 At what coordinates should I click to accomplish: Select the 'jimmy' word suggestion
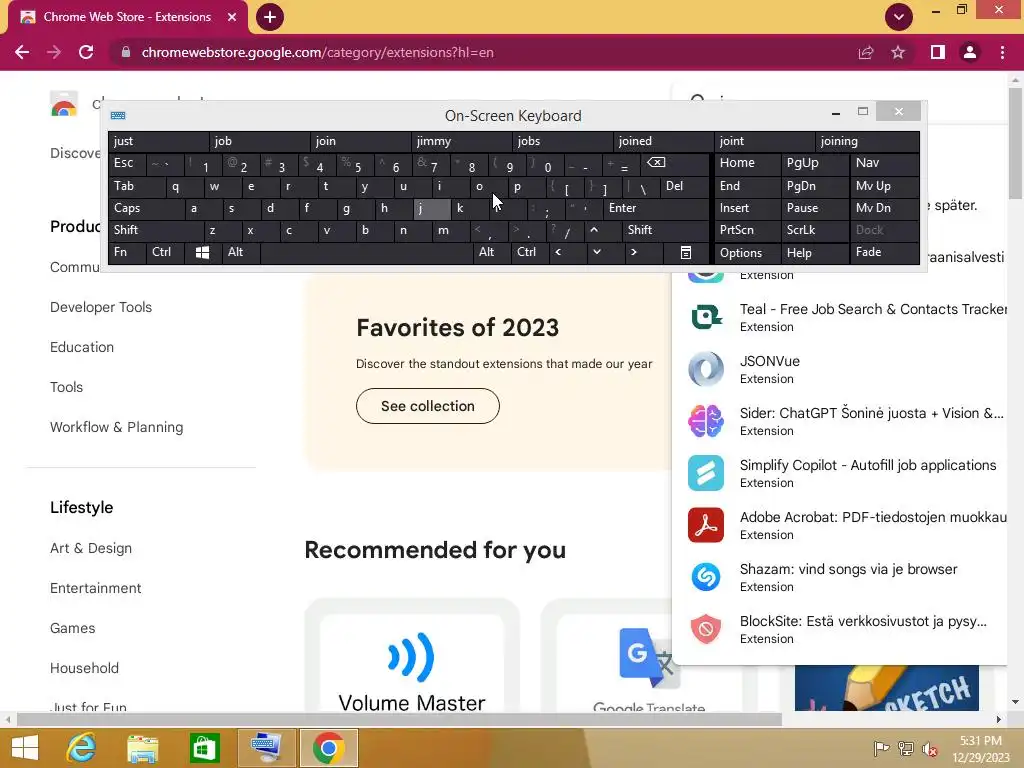pos(462,141)
